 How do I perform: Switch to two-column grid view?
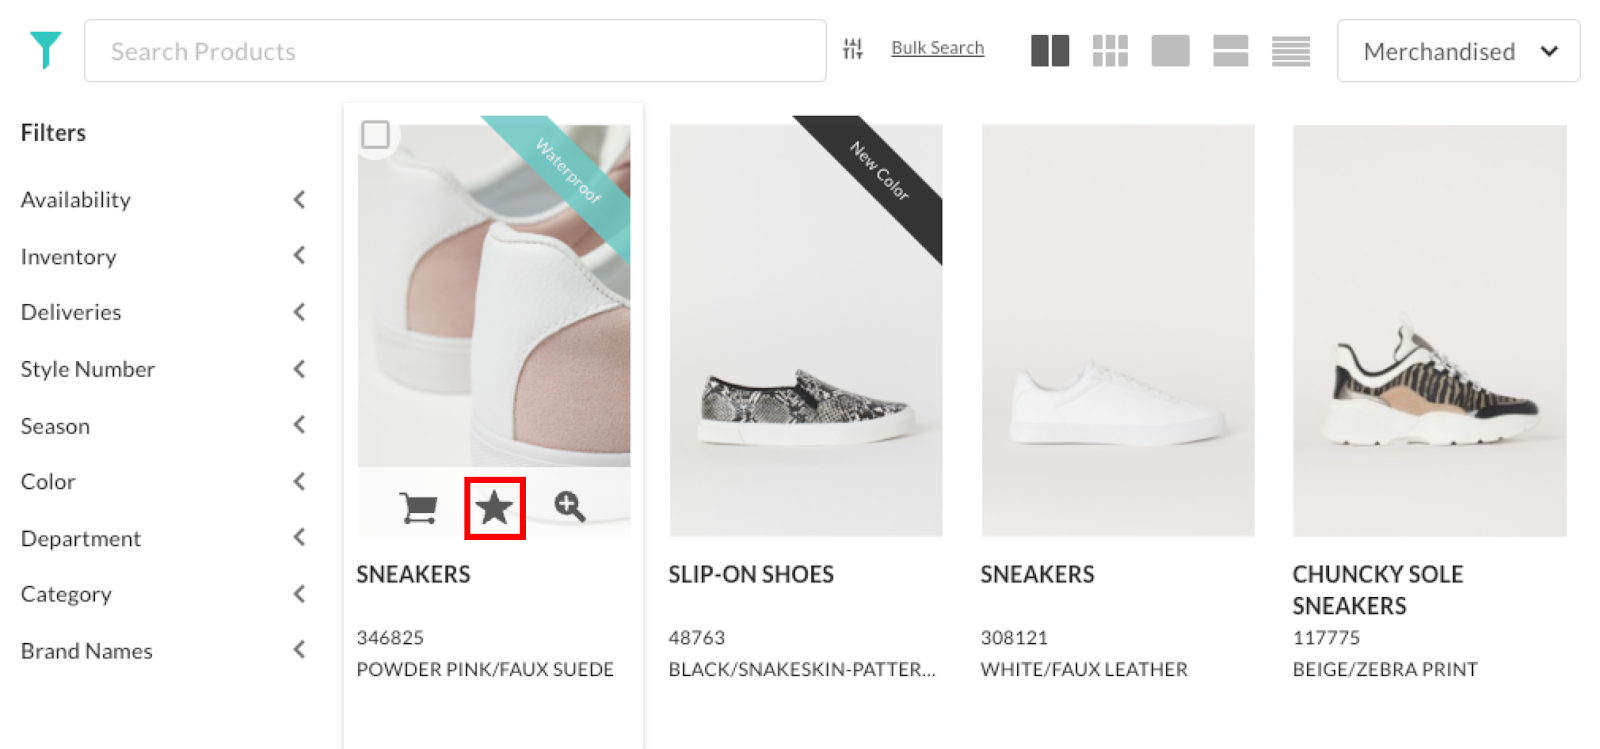[x=1050, y=51]
